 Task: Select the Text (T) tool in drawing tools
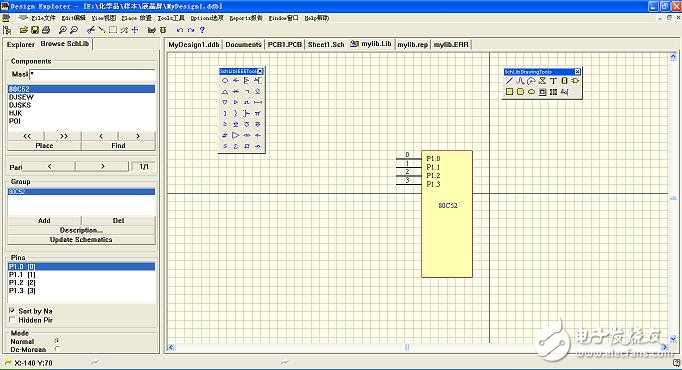(553, 81)
